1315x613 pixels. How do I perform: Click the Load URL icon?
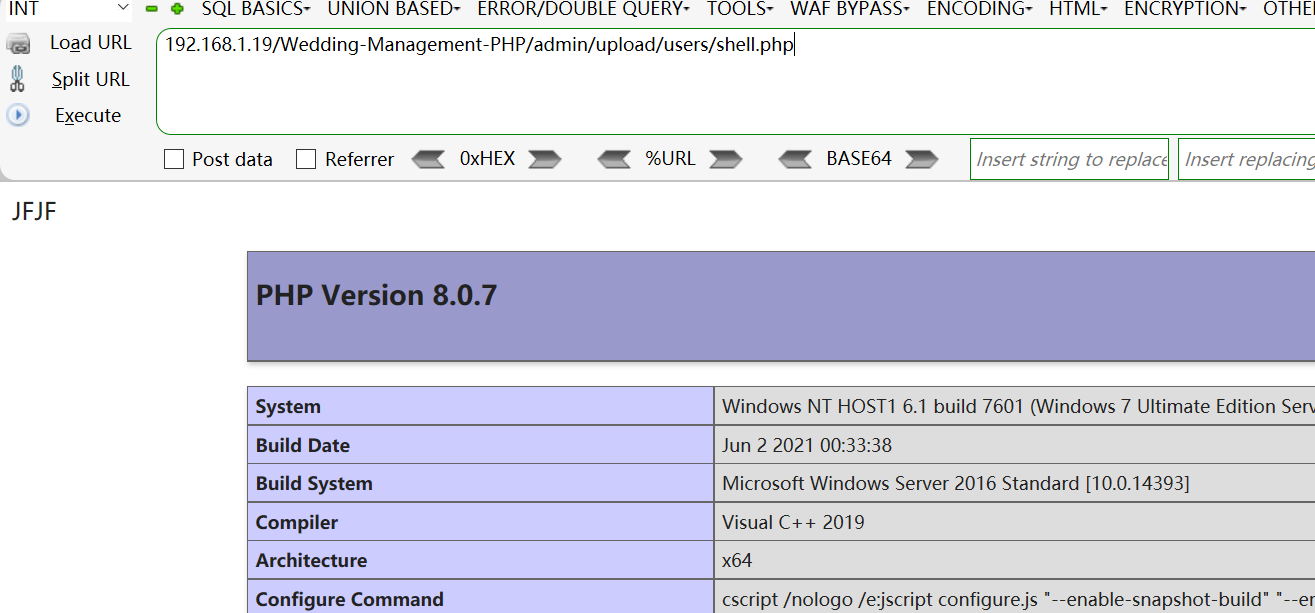coord(18,44)
